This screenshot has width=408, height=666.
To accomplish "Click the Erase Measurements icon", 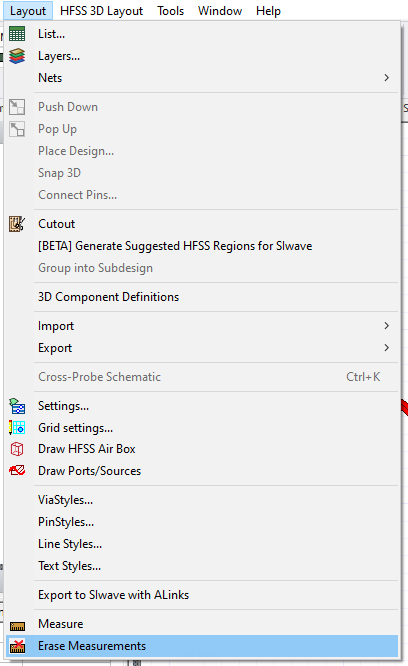I will tap(17, 646).
